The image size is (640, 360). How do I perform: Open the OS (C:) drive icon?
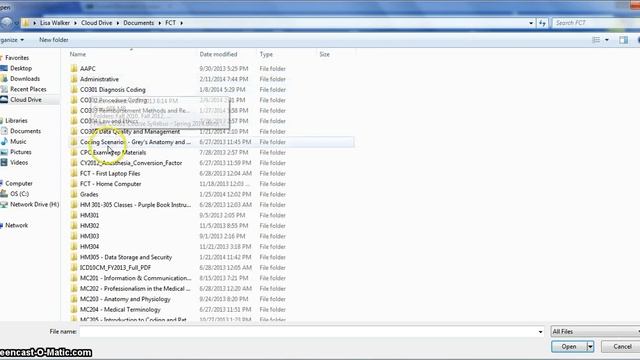click(4, 194)
